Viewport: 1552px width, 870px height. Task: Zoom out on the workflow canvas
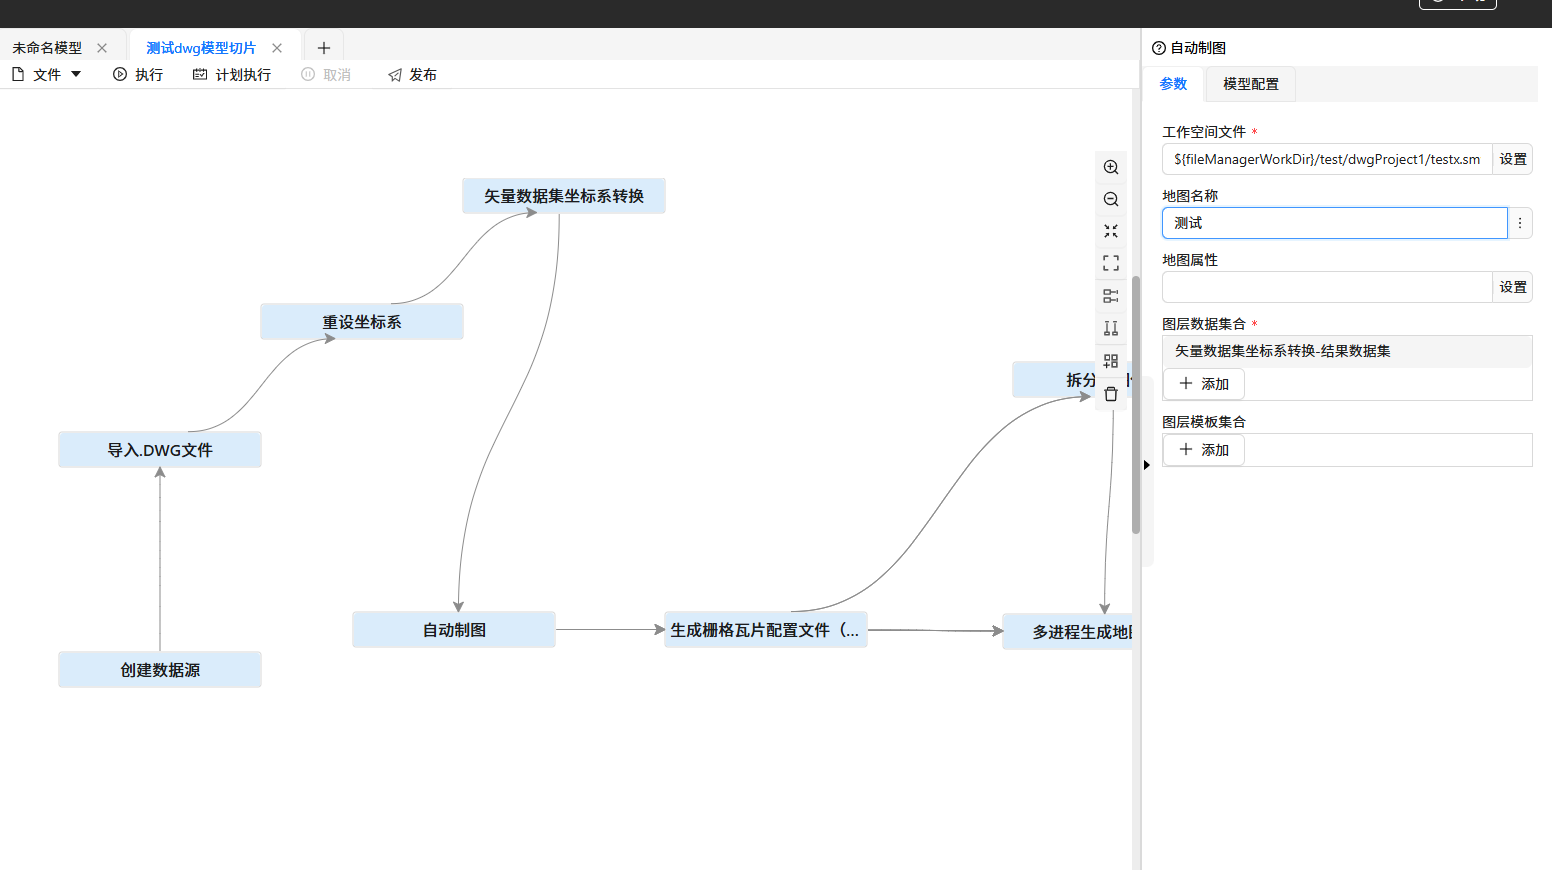1111,199
